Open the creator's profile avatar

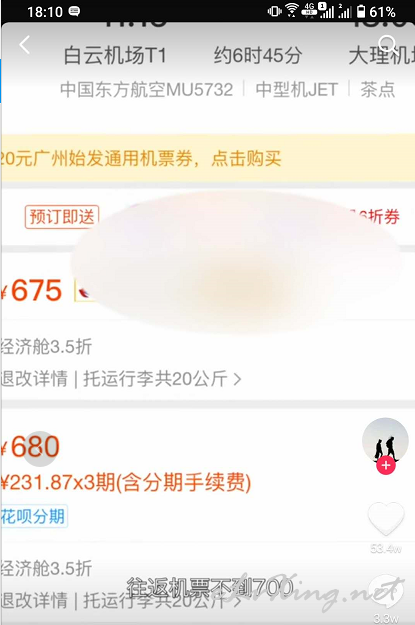[x=385, y=440]
